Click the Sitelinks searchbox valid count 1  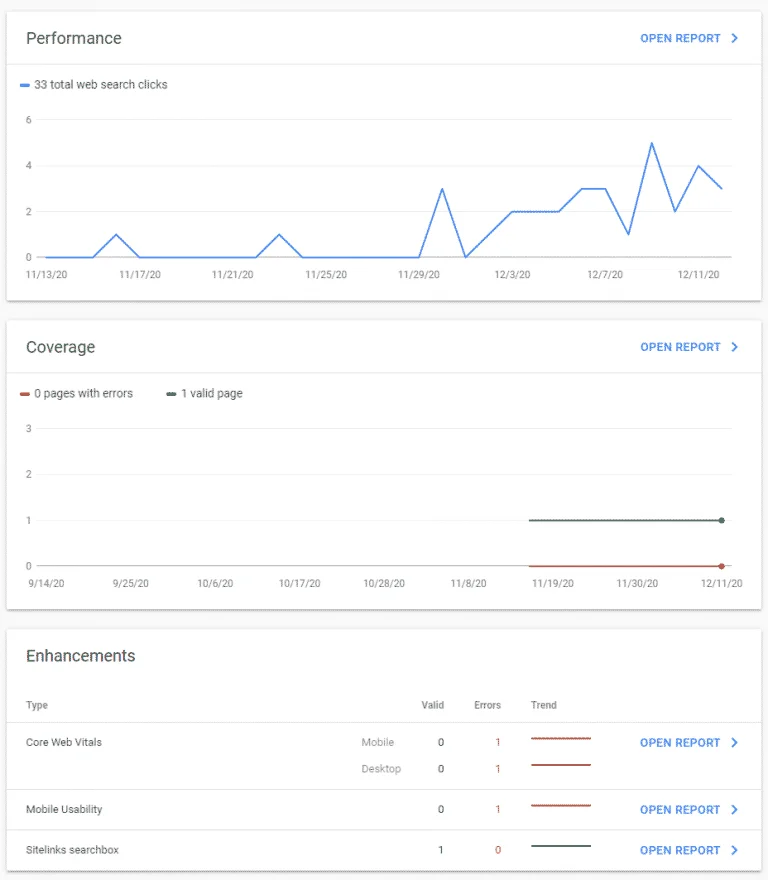[x=441, y=850]
